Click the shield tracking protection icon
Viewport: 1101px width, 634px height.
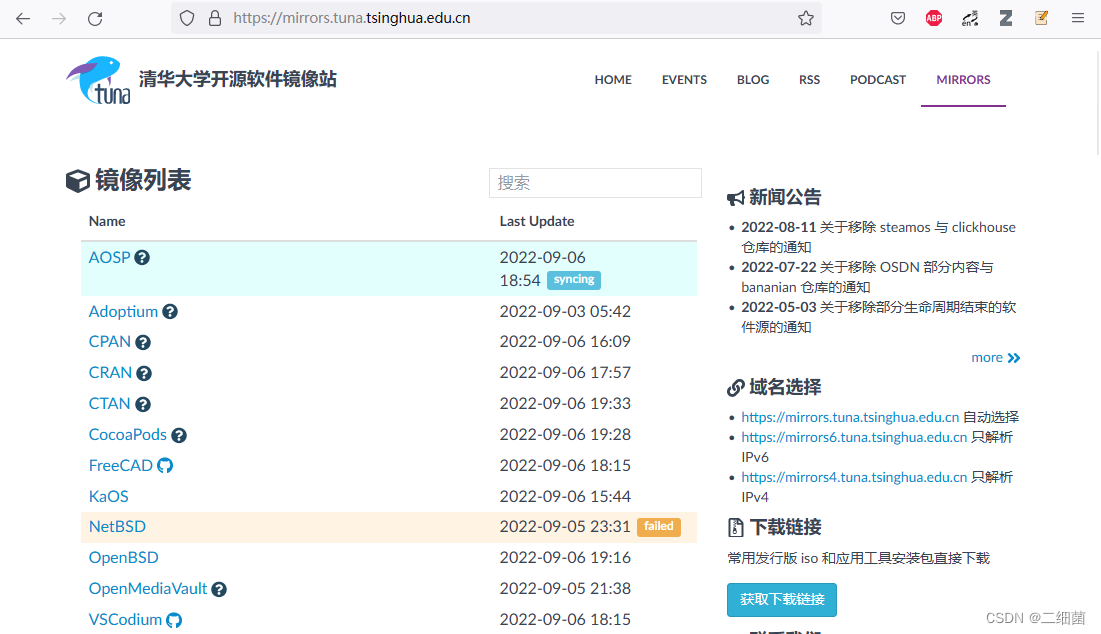[x=187, y=18]
